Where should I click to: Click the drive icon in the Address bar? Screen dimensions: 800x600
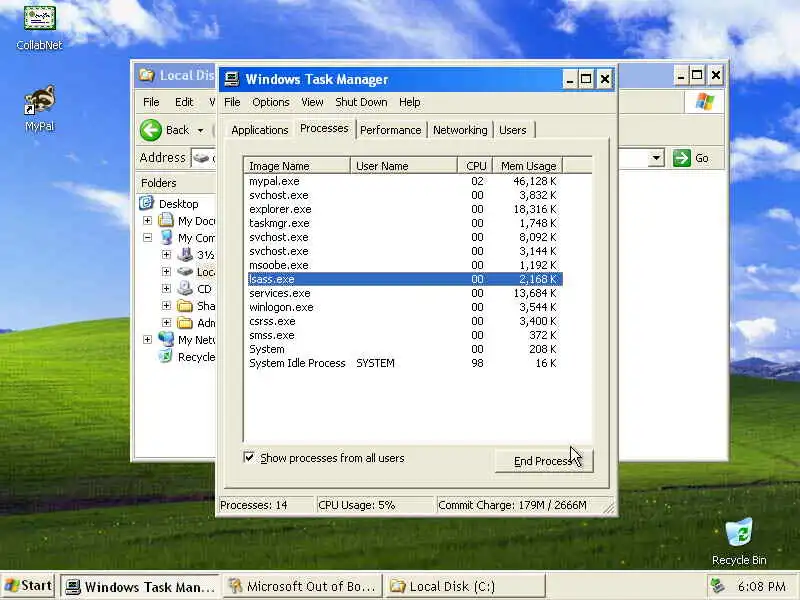(201, 158)
